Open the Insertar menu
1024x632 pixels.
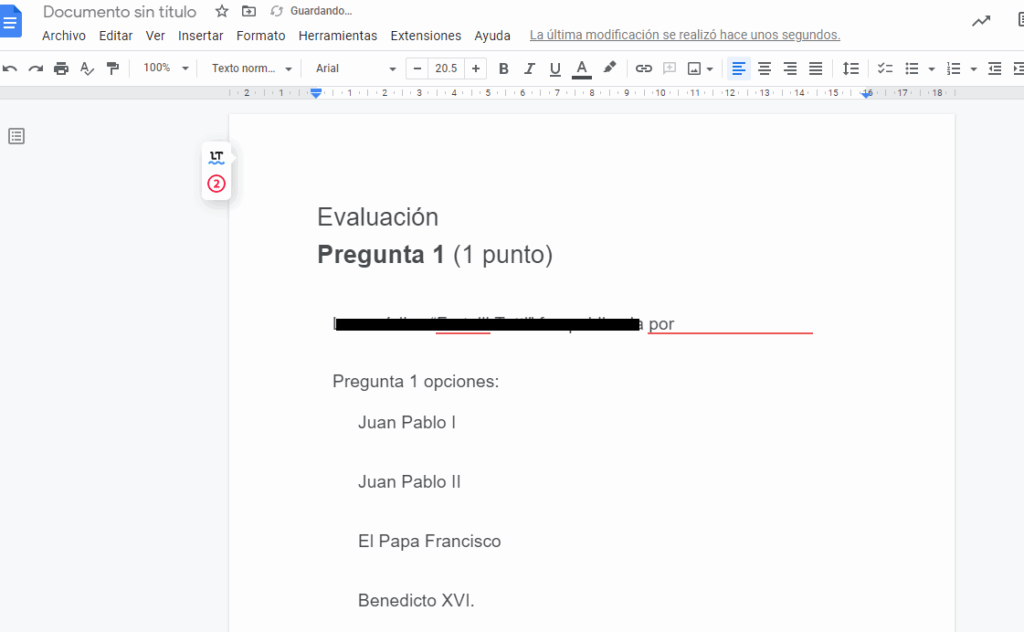click(x=200, y=35)
